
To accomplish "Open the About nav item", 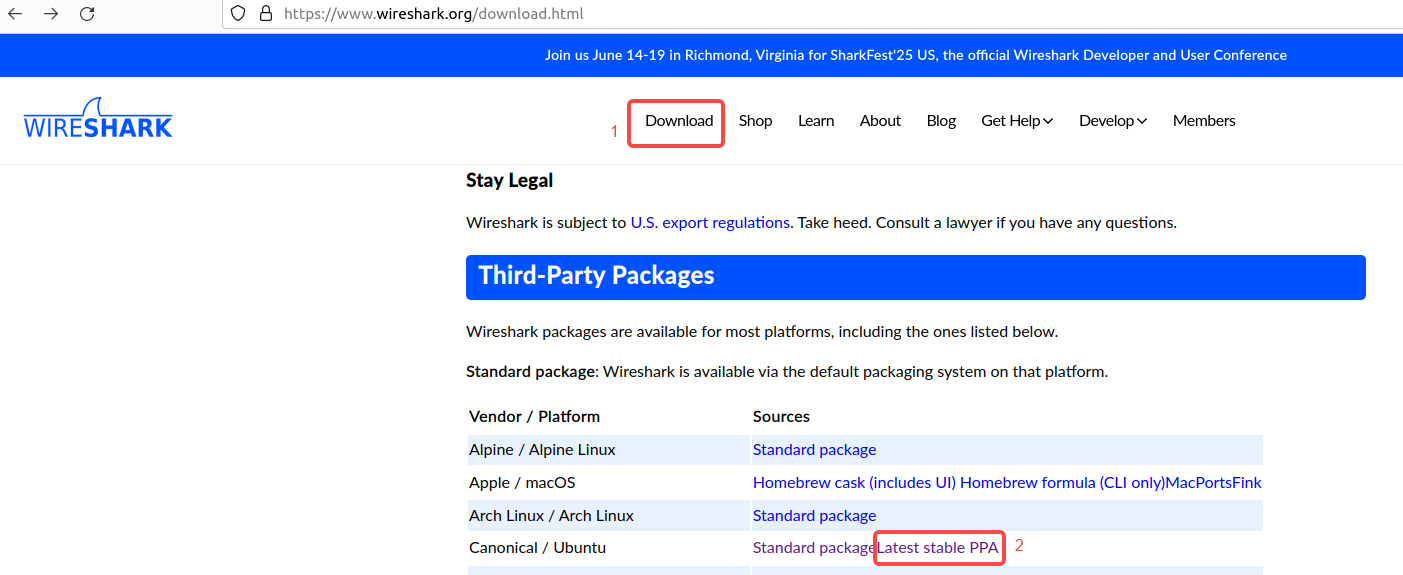I will 880,121.
